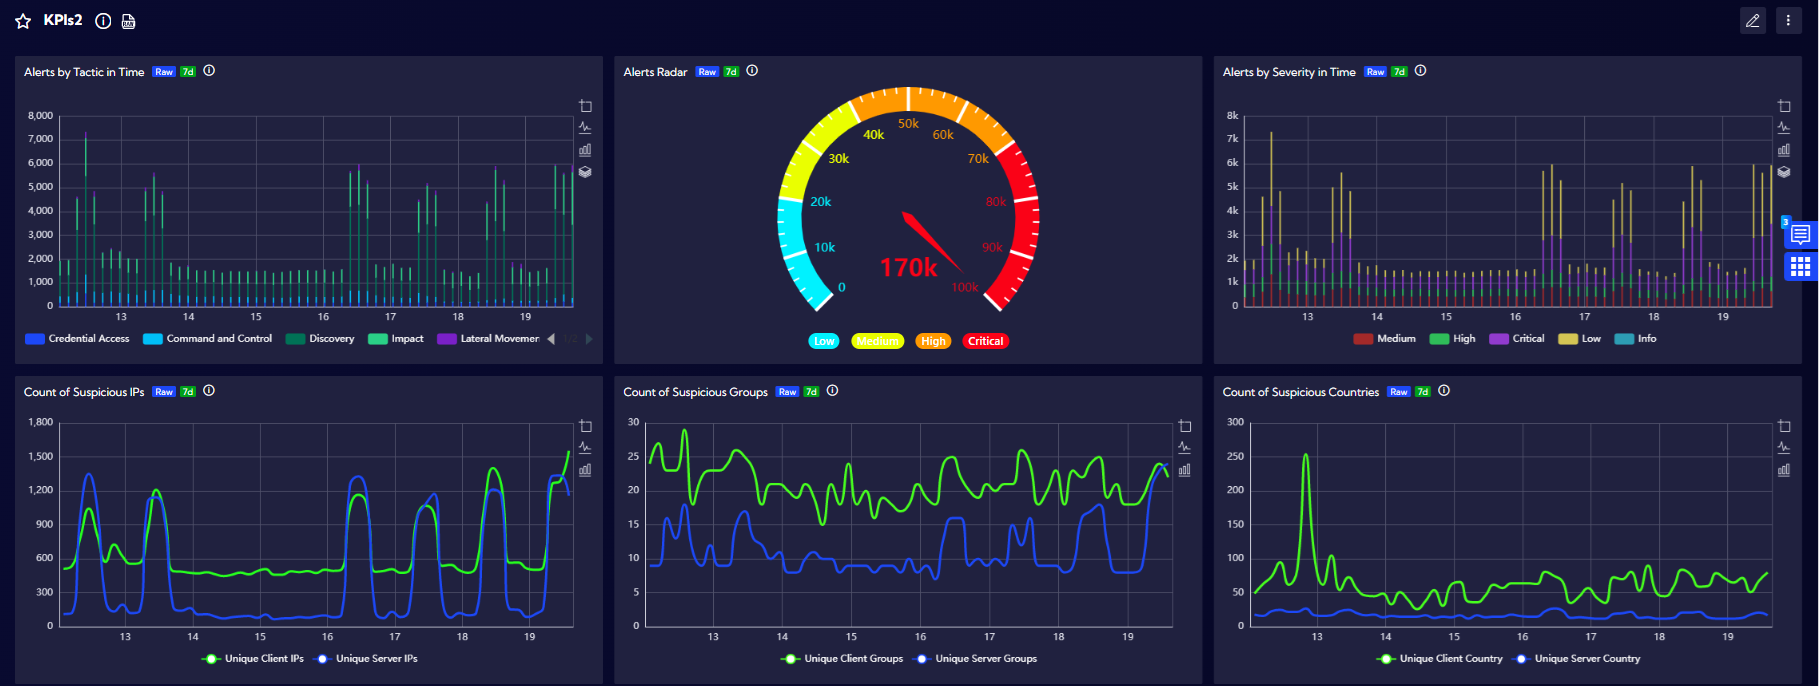1819x686 pixels.
Task: Open the three-dot dashboard options menu
Action: coord(1788,21)
